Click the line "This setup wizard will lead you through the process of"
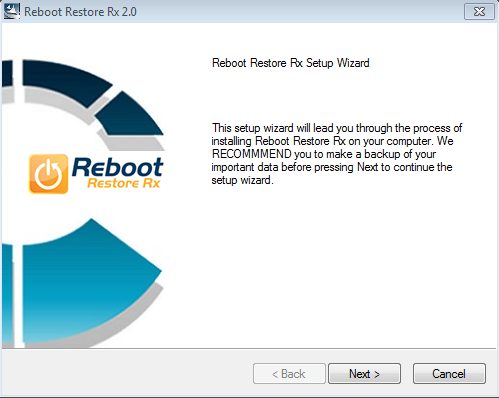The width and height of the screenshot is (499, 398). pyautogui.click(x=337, y=128)
